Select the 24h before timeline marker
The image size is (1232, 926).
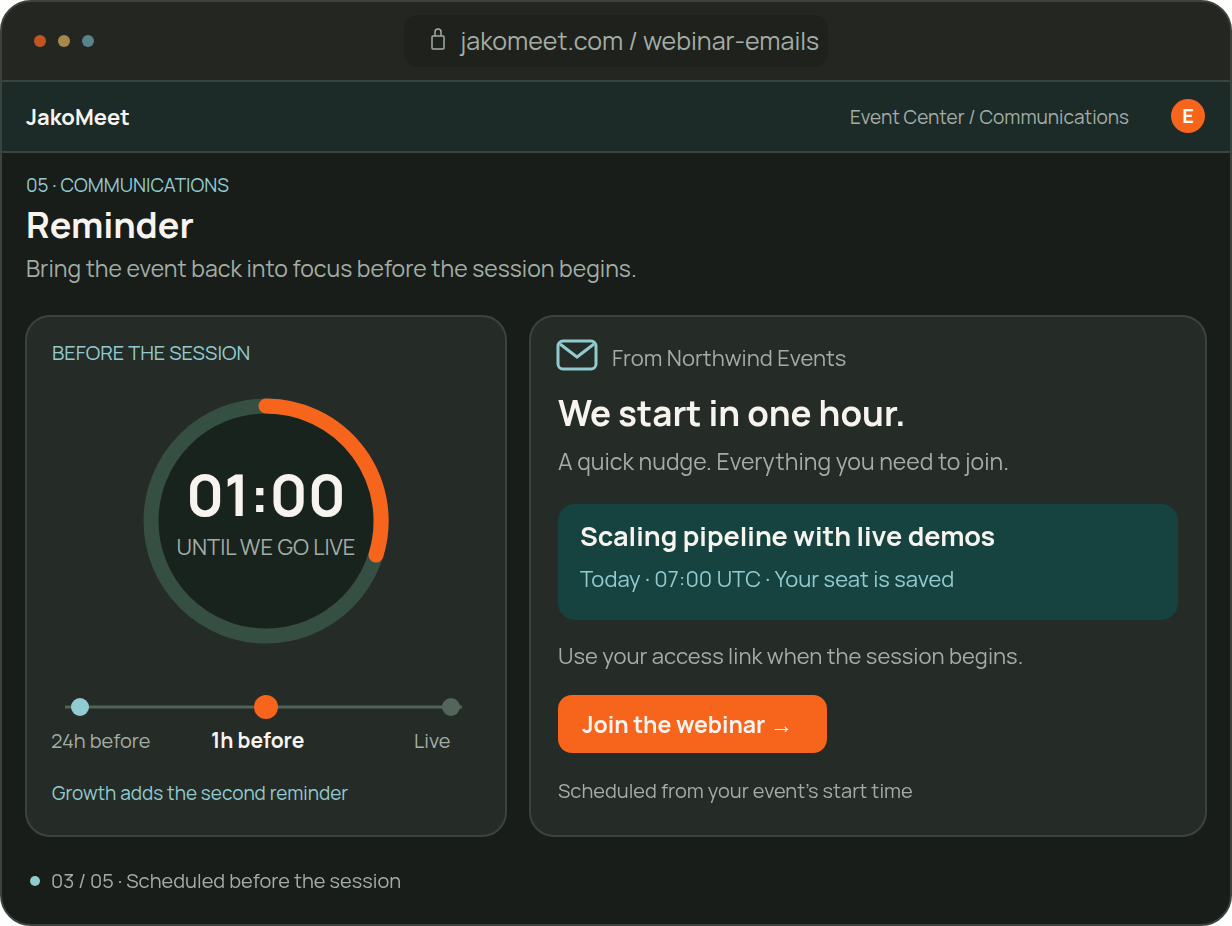point(80,707)
